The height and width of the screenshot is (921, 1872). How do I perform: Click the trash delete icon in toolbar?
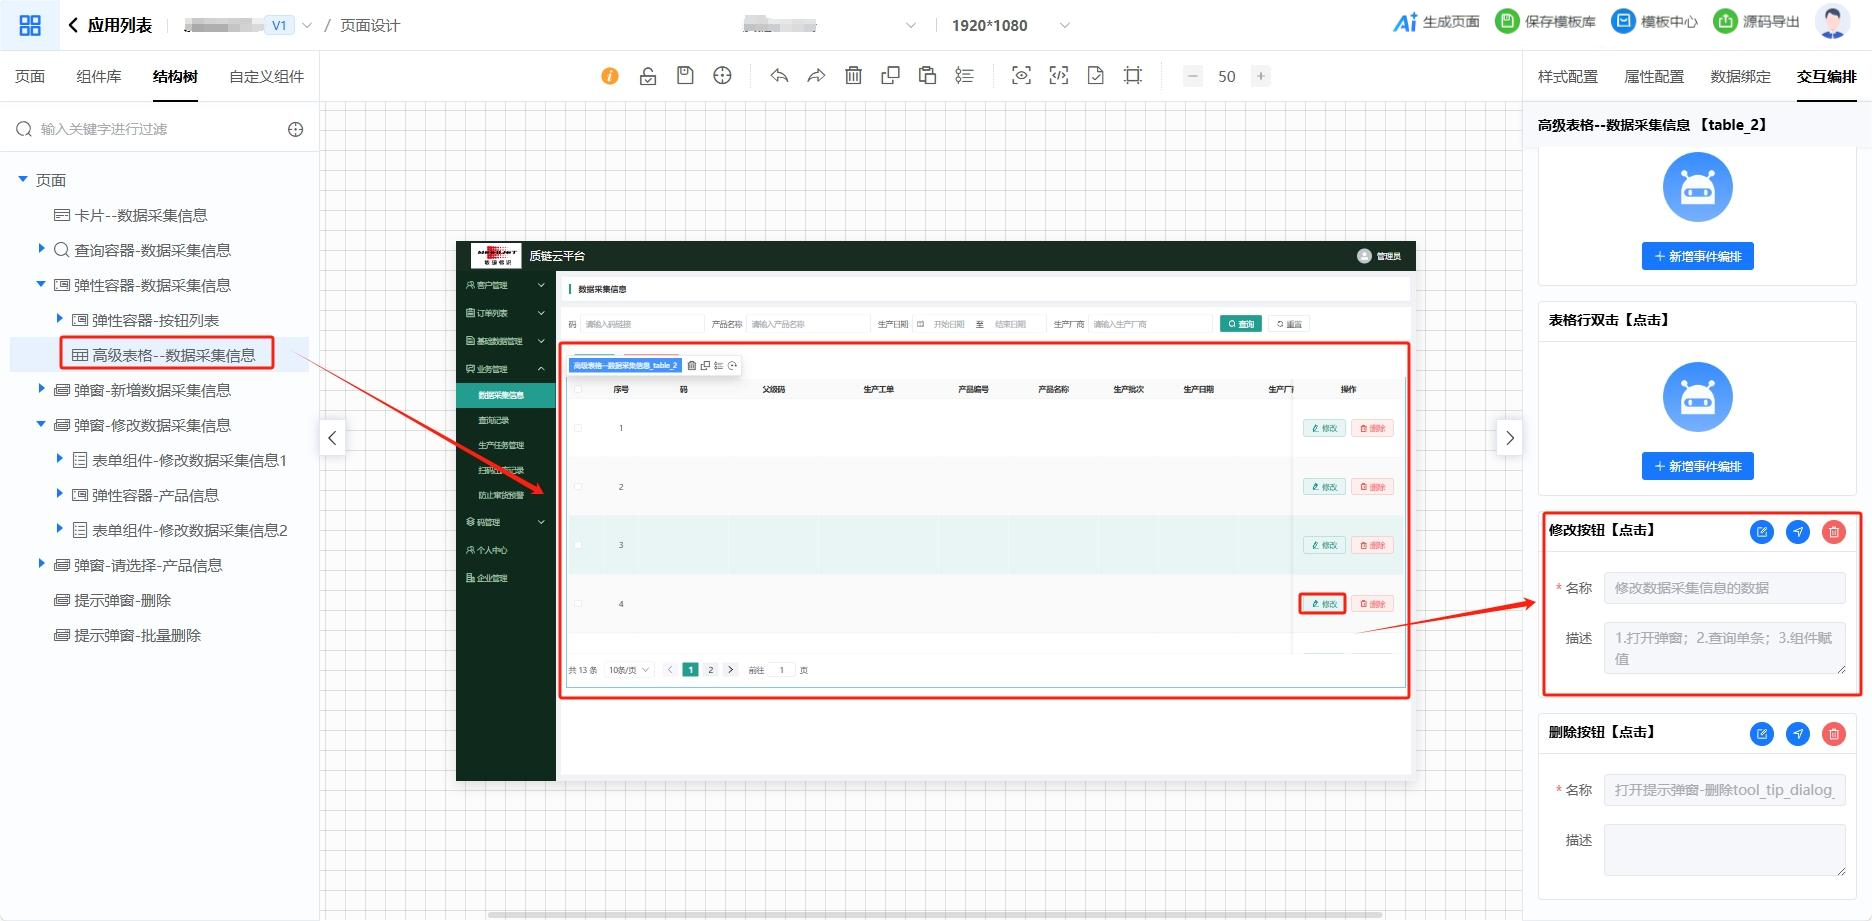853,76
